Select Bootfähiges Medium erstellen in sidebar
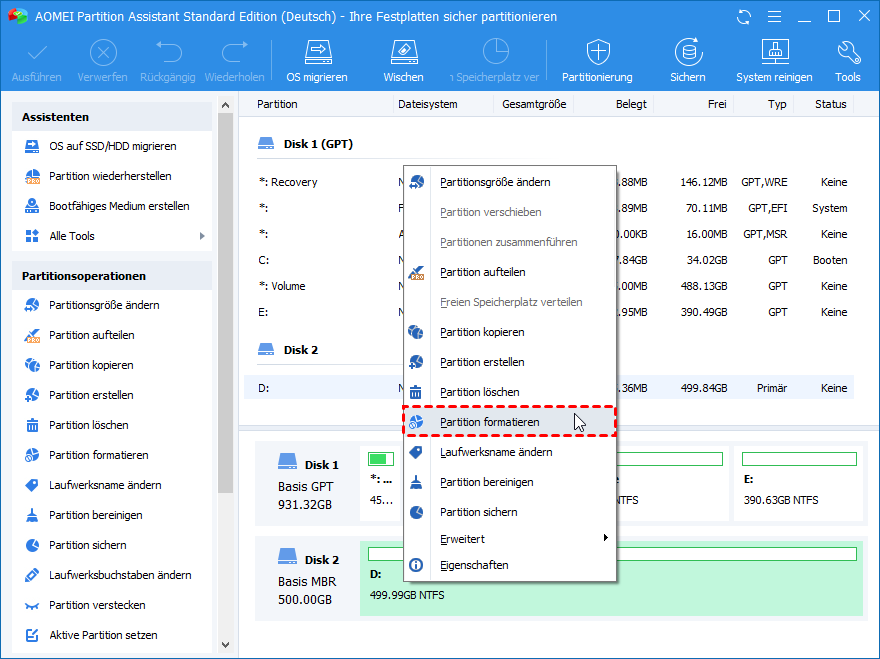The image size is (880, 659). coord(119,206)
